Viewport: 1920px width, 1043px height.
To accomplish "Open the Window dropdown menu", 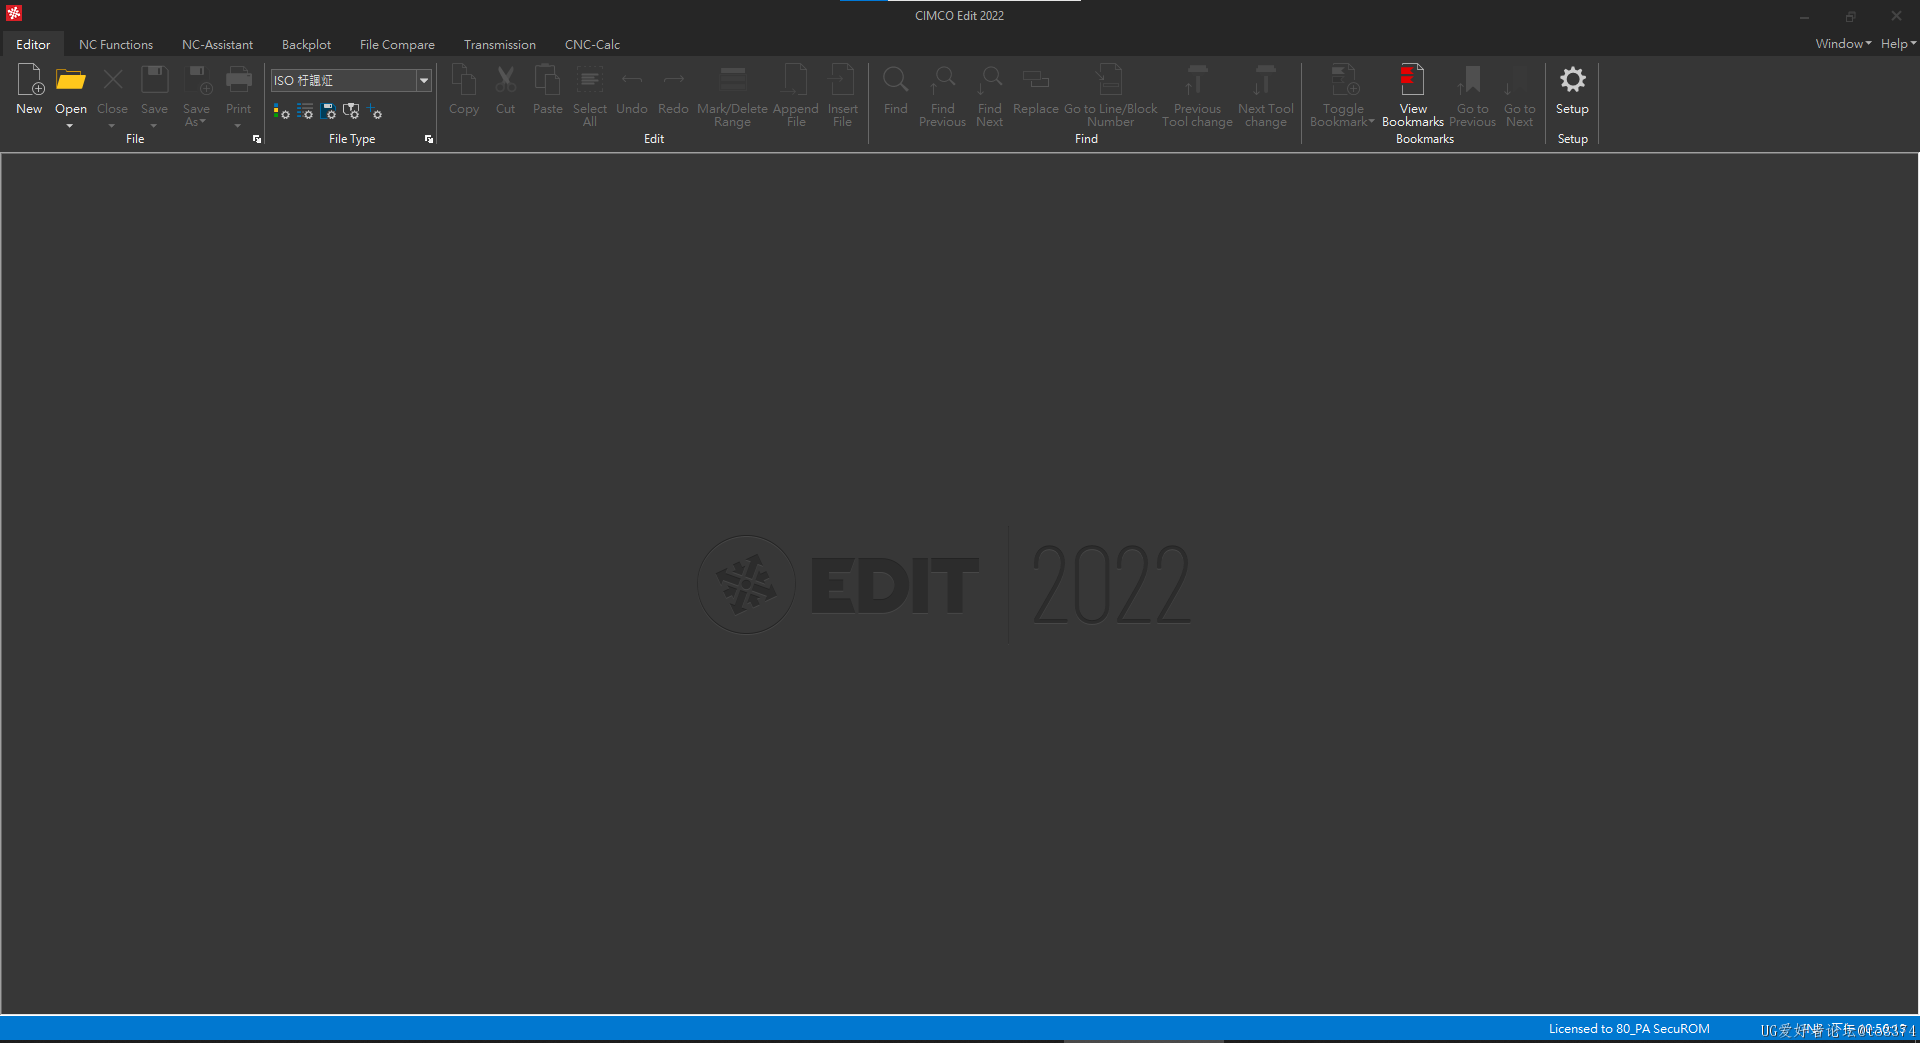I will (1843, 44).
